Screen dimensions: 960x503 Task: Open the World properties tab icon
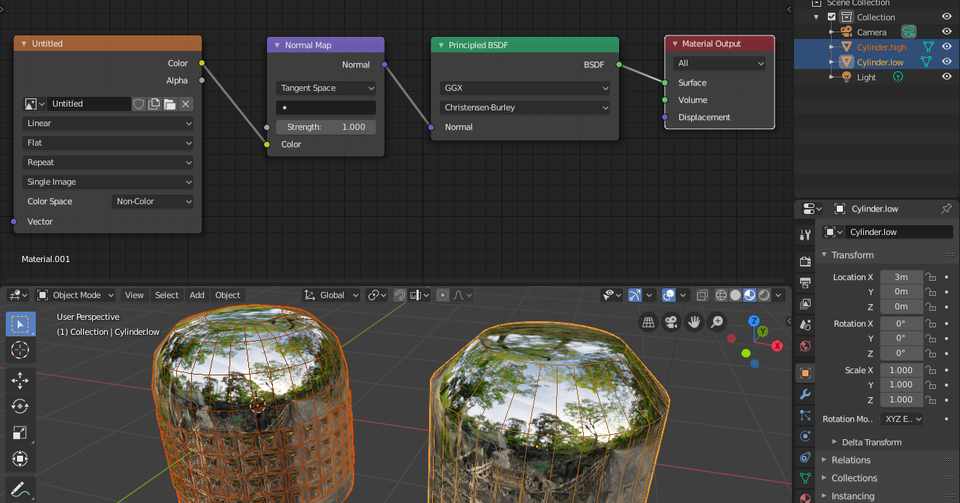pos(805,346)
